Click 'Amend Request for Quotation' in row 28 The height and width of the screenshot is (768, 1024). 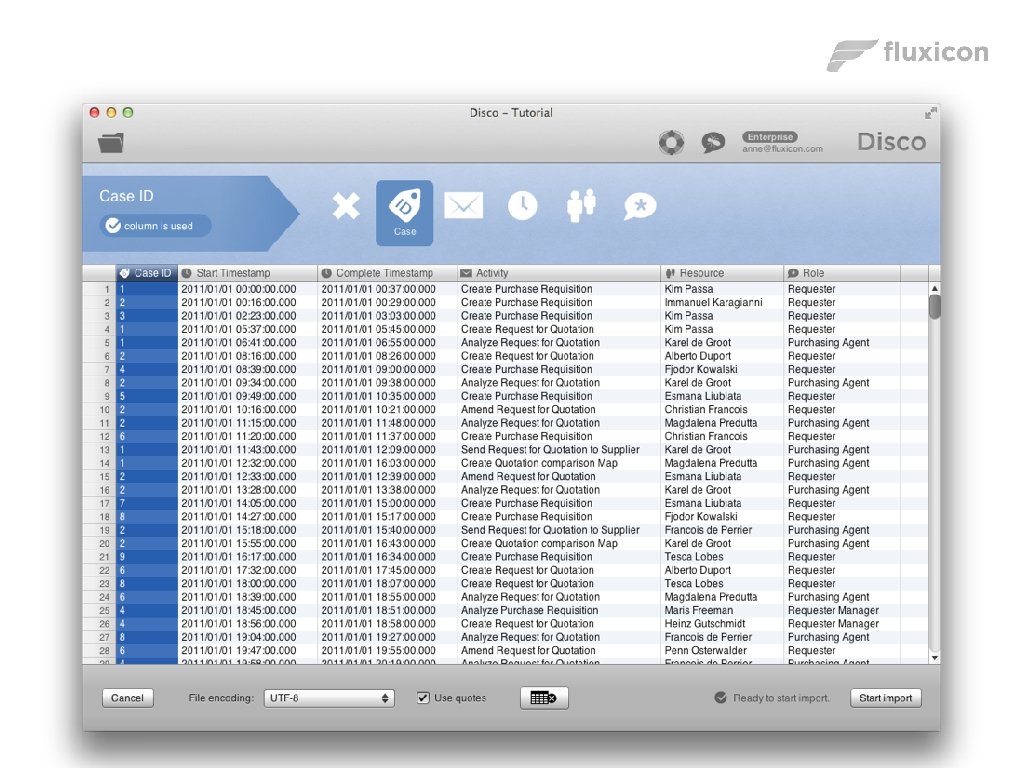(x=528, y=650)
